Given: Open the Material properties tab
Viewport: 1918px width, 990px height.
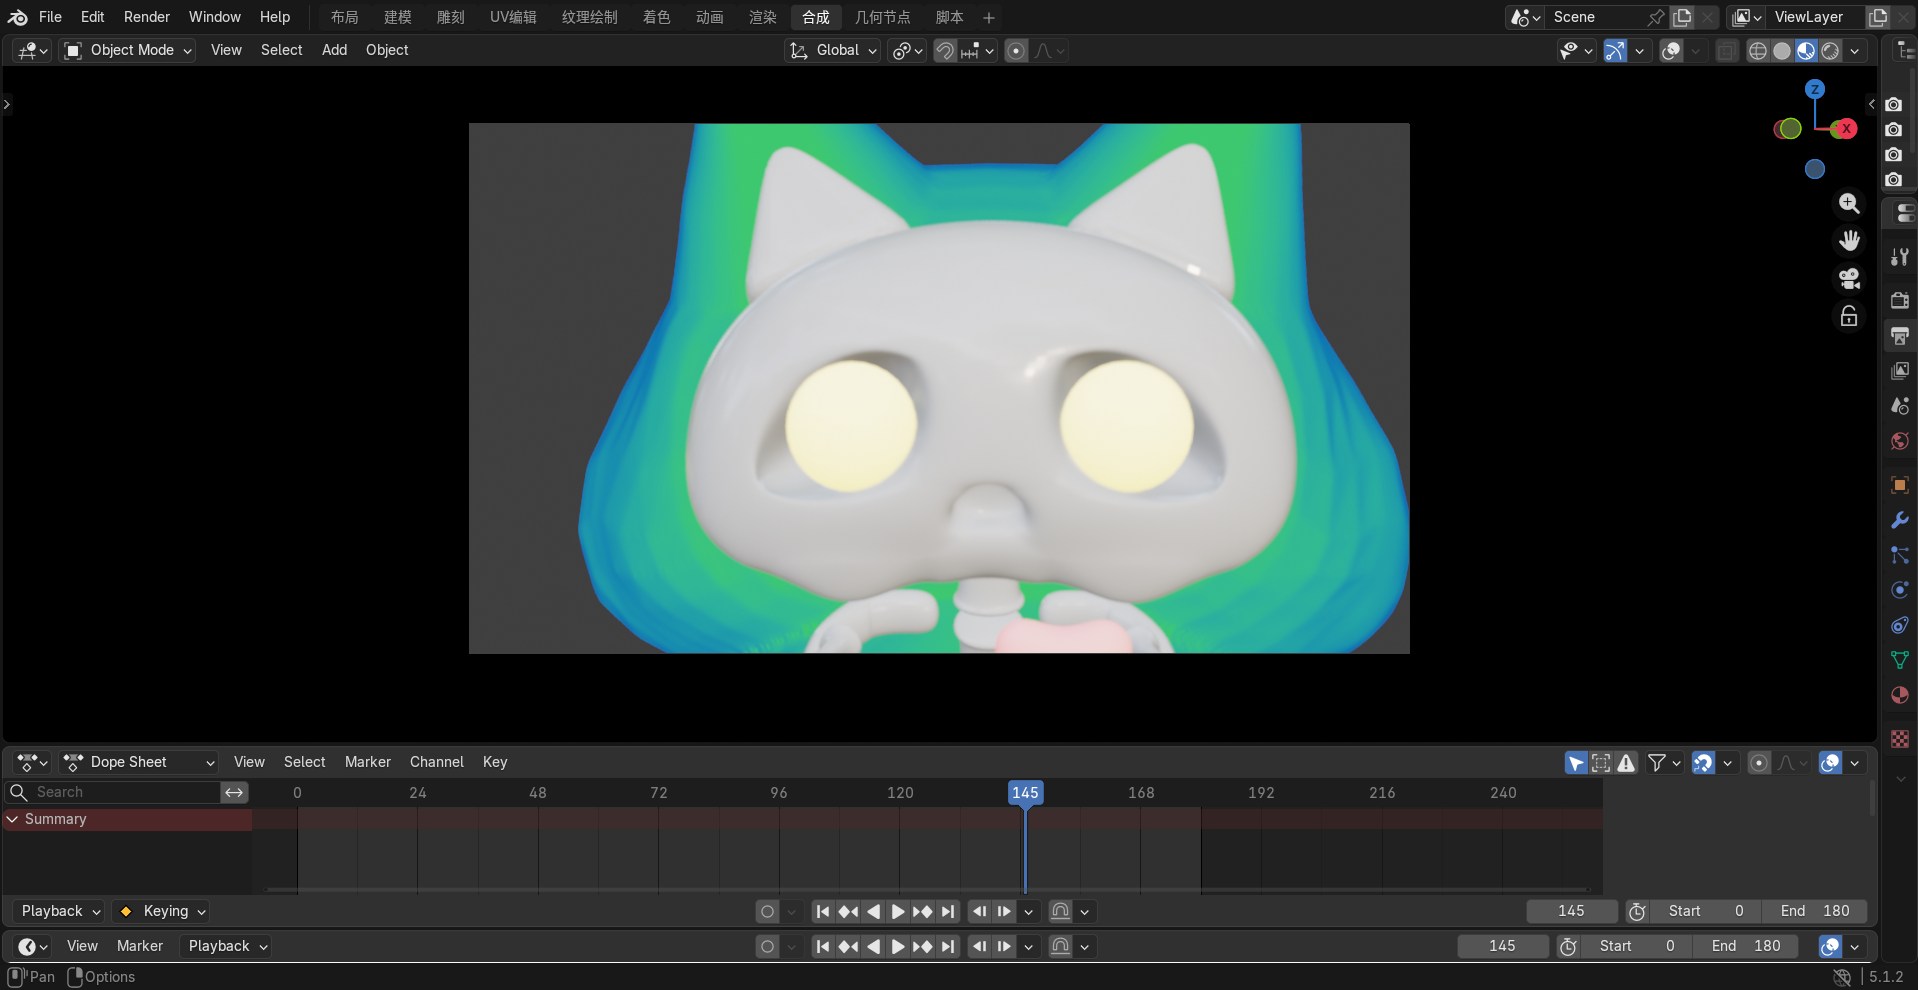Looking at the screenshot, I should (1900, 695).
